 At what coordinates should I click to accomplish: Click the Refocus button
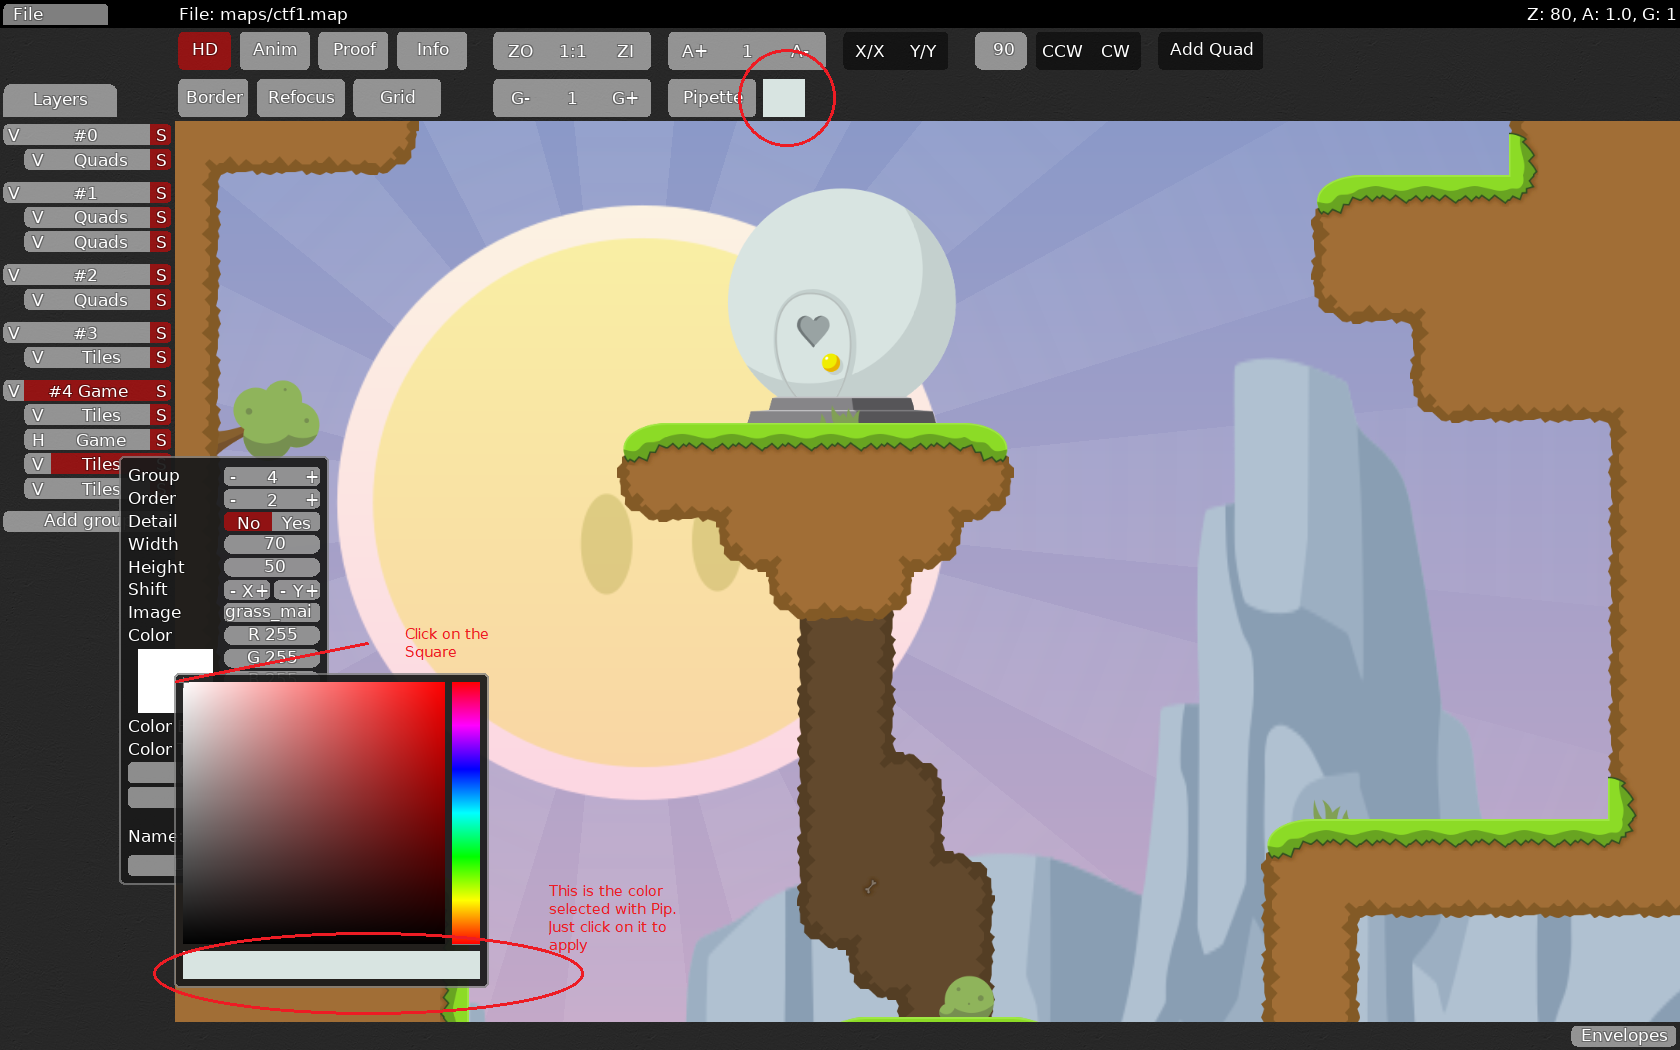tap(301, 98)
